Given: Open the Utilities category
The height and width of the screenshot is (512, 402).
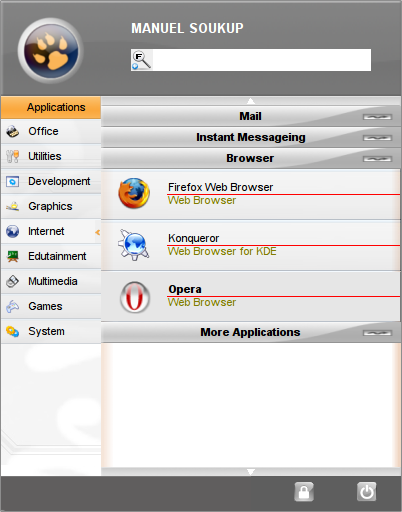Looking at the screenshot, I should coord(51,156).
